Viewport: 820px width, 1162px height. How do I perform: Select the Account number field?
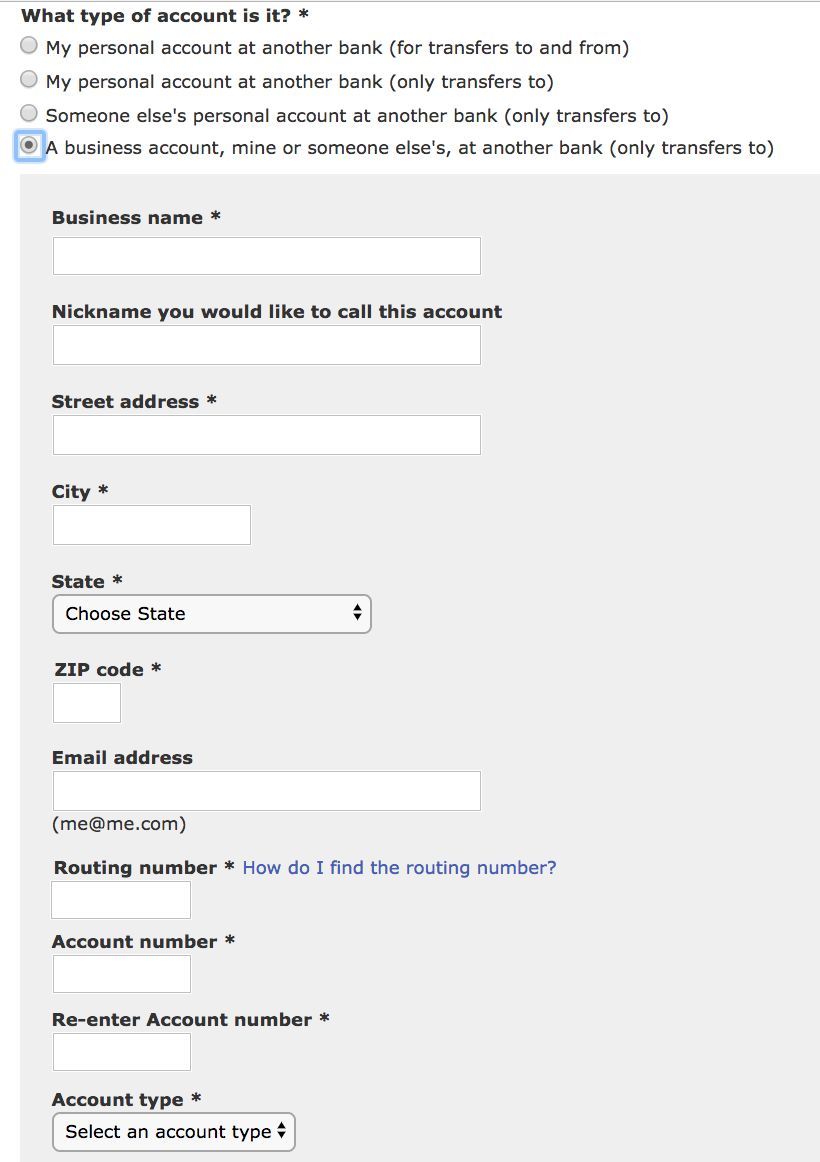tap(121, 974)
